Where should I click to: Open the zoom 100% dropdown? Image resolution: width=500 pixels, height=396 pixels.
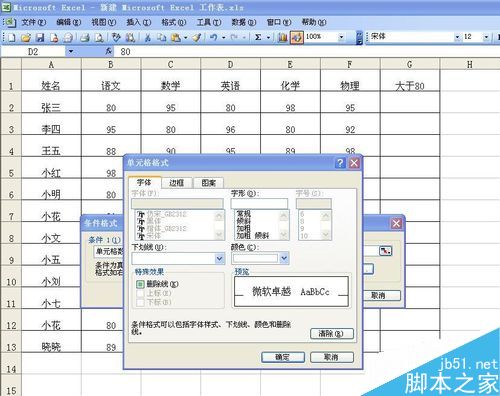point(341,37)
